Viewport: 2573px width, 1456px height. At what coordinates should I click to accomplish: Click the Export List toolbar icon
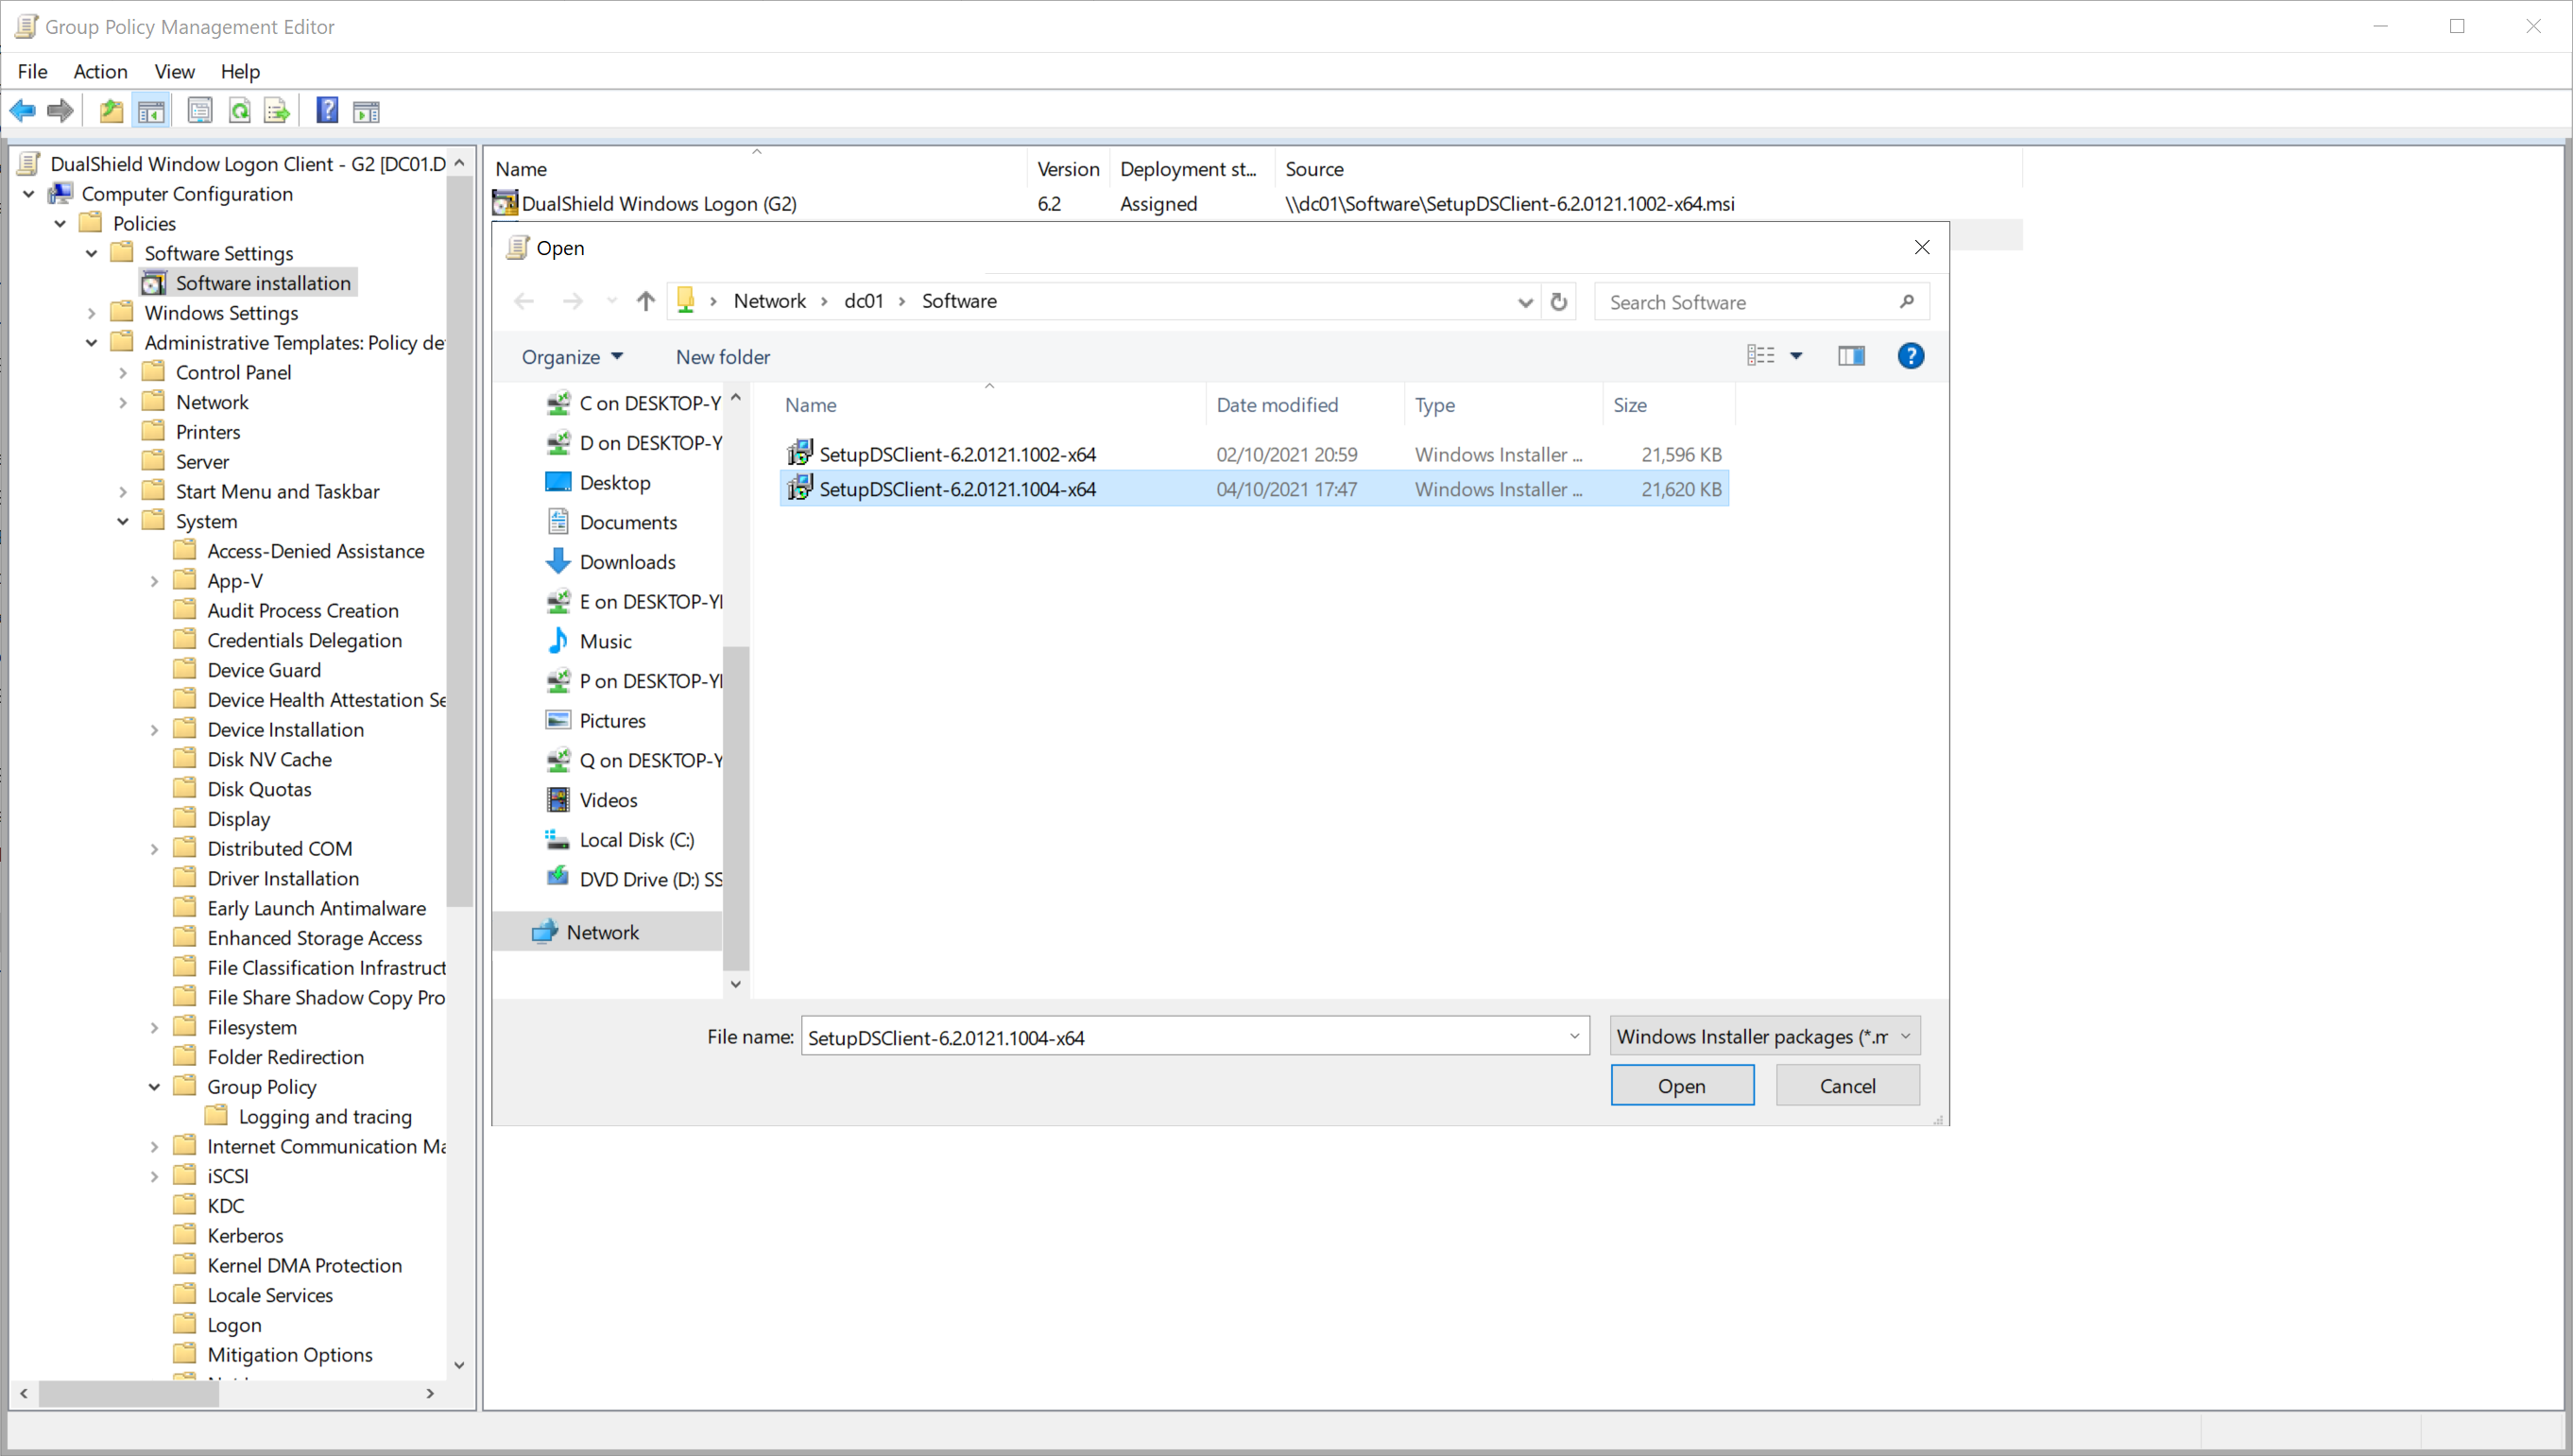(277, 111)
